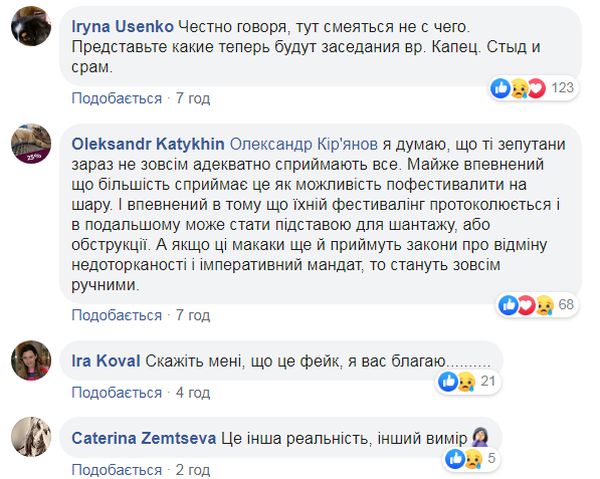View reactions on Iryna Usenko's comment

(533, 88)
